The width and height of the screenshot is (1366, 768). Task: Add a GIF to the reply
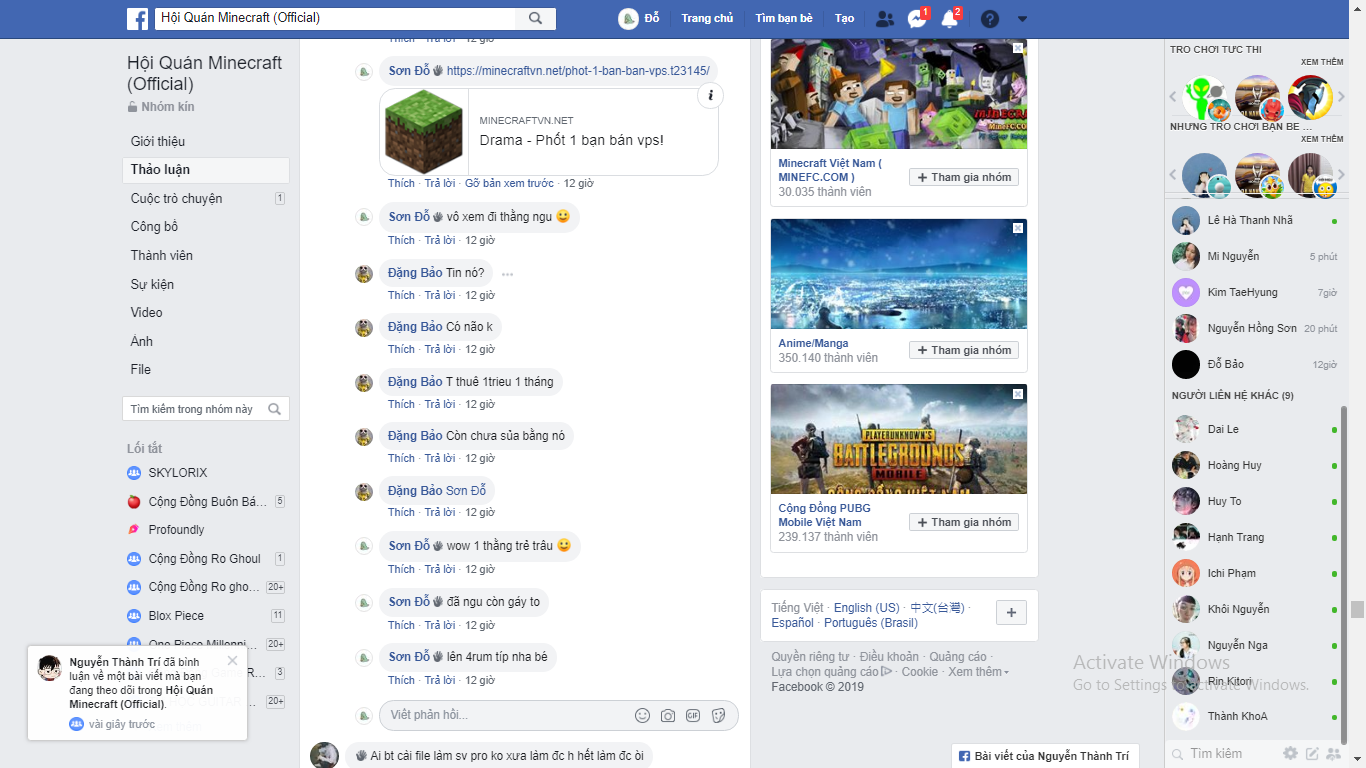click(x=692, y=715)
